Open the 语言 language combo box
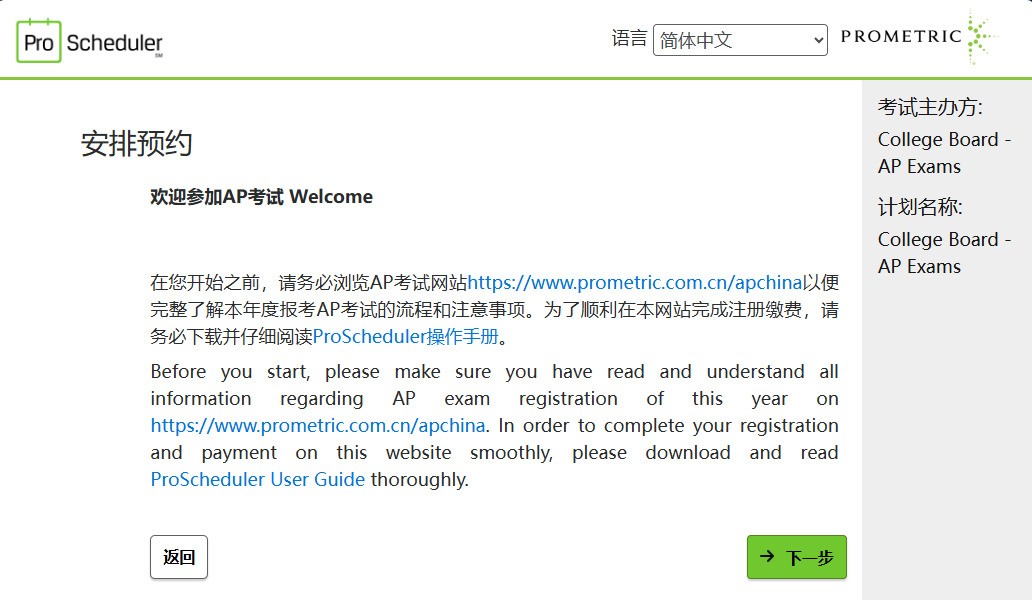The width and height of the screenshot is (1032, 600). coord(740,40)
